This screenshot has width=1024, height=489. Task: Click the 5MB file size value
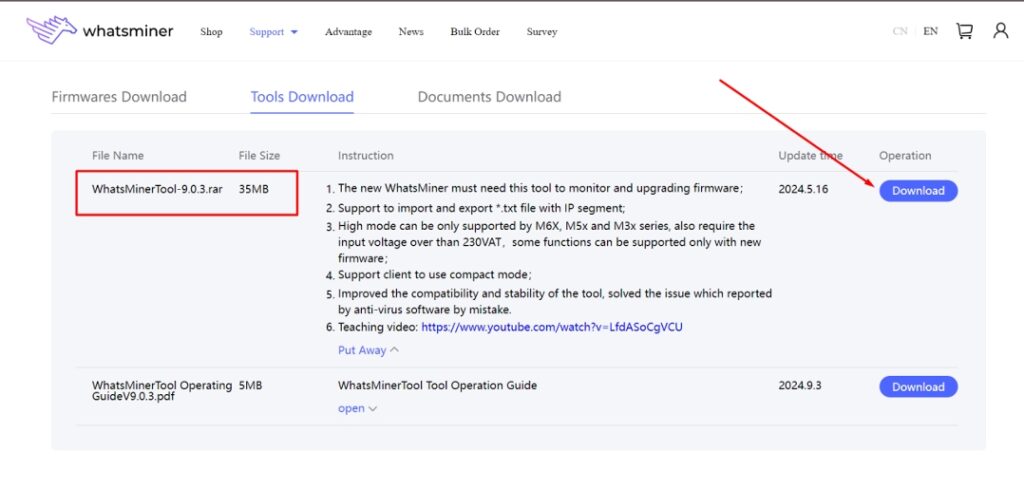(x=251, y=385)
